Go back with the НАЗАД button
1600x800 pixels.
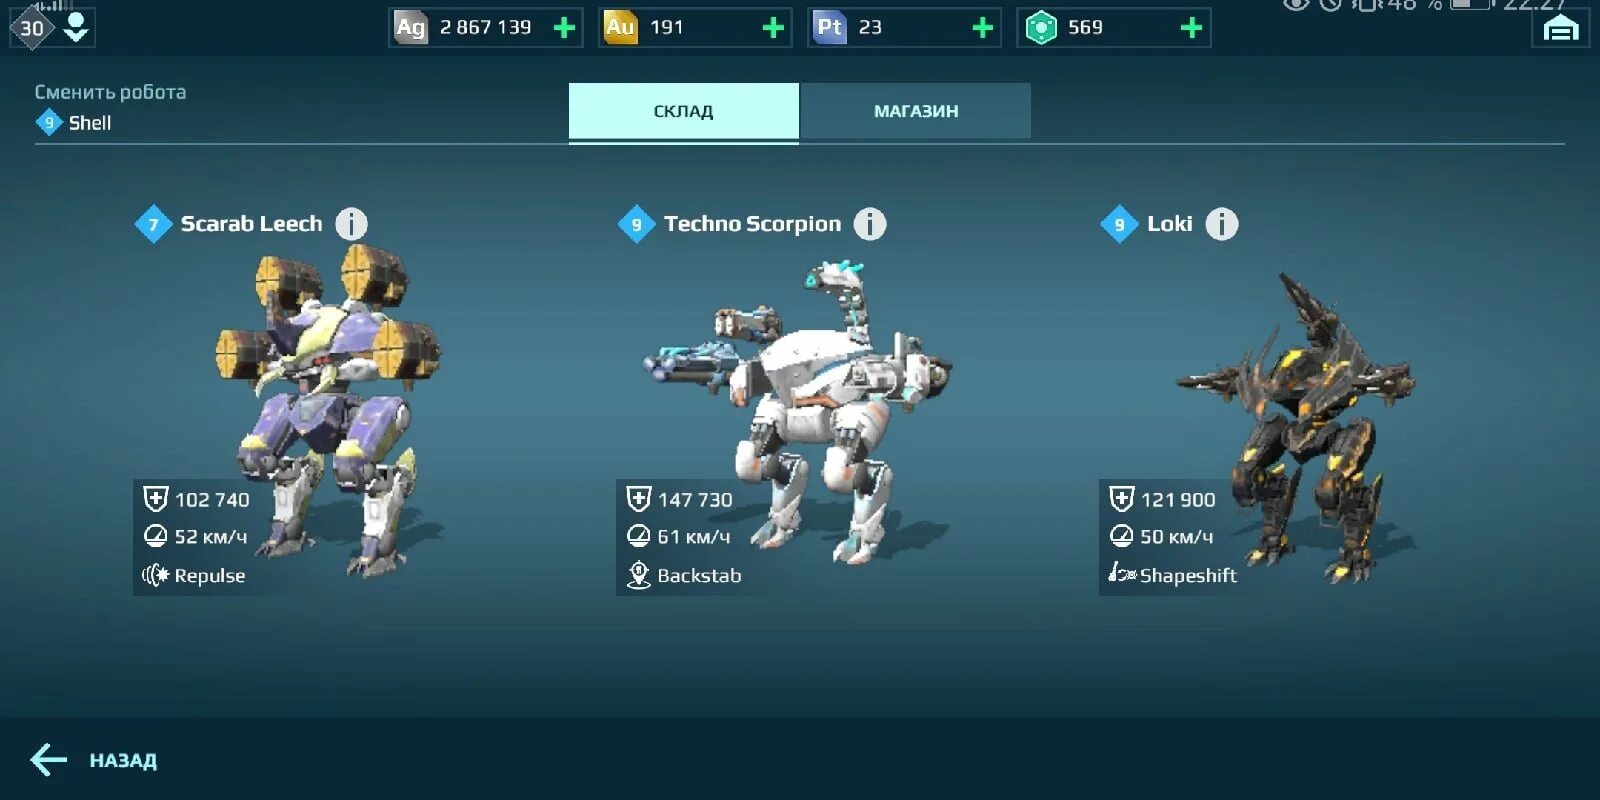point(123,761)
